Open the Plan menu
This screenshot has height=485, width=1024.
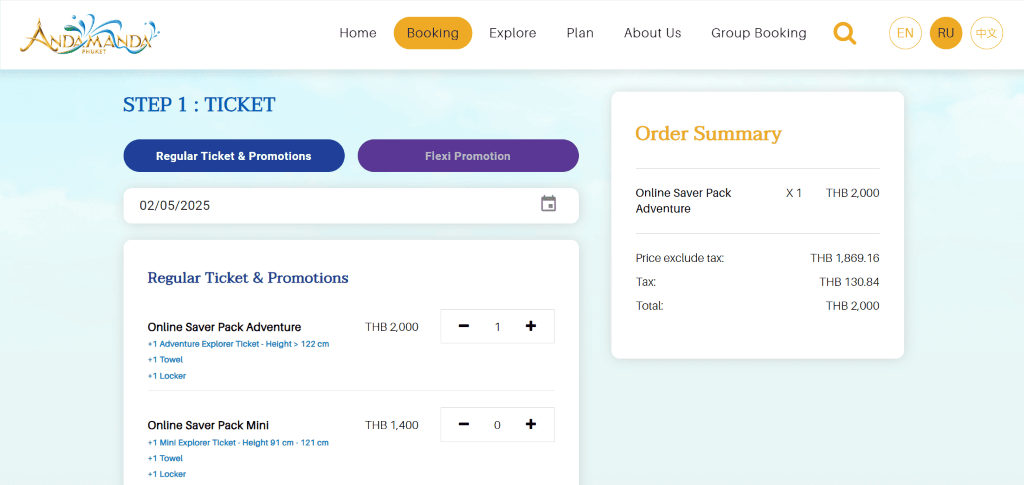point(580,33)
